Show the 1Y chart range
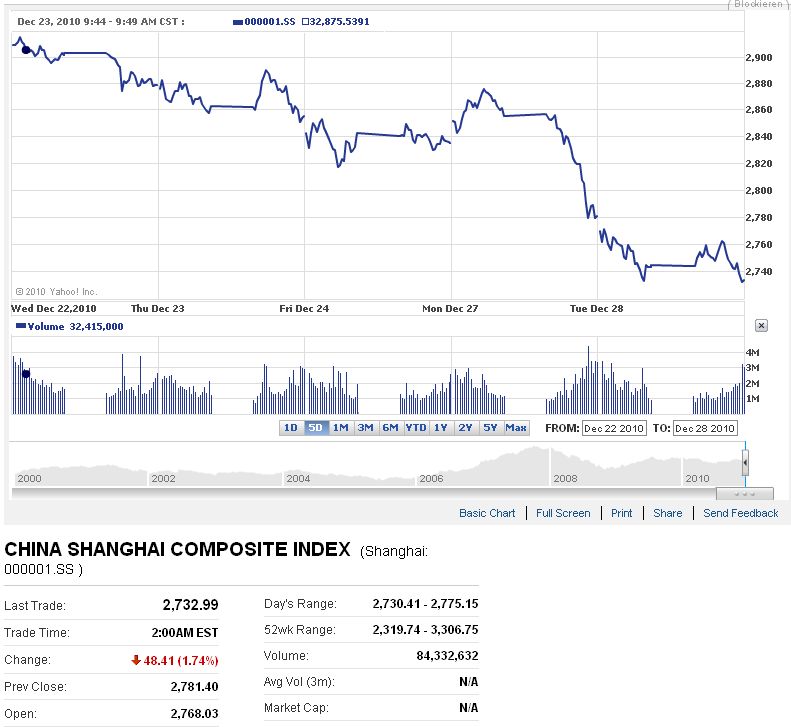 441,428
